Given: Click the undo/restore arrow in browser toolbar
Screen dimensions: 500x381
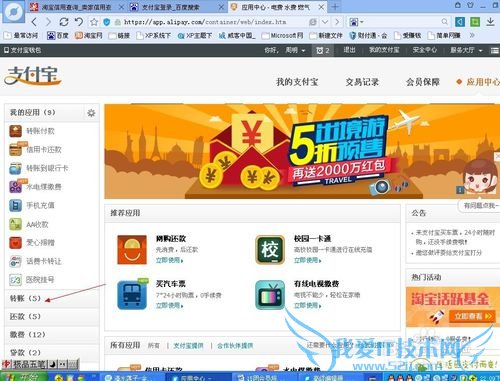Looking at the screenshot, I should click(x=79, y=22).
